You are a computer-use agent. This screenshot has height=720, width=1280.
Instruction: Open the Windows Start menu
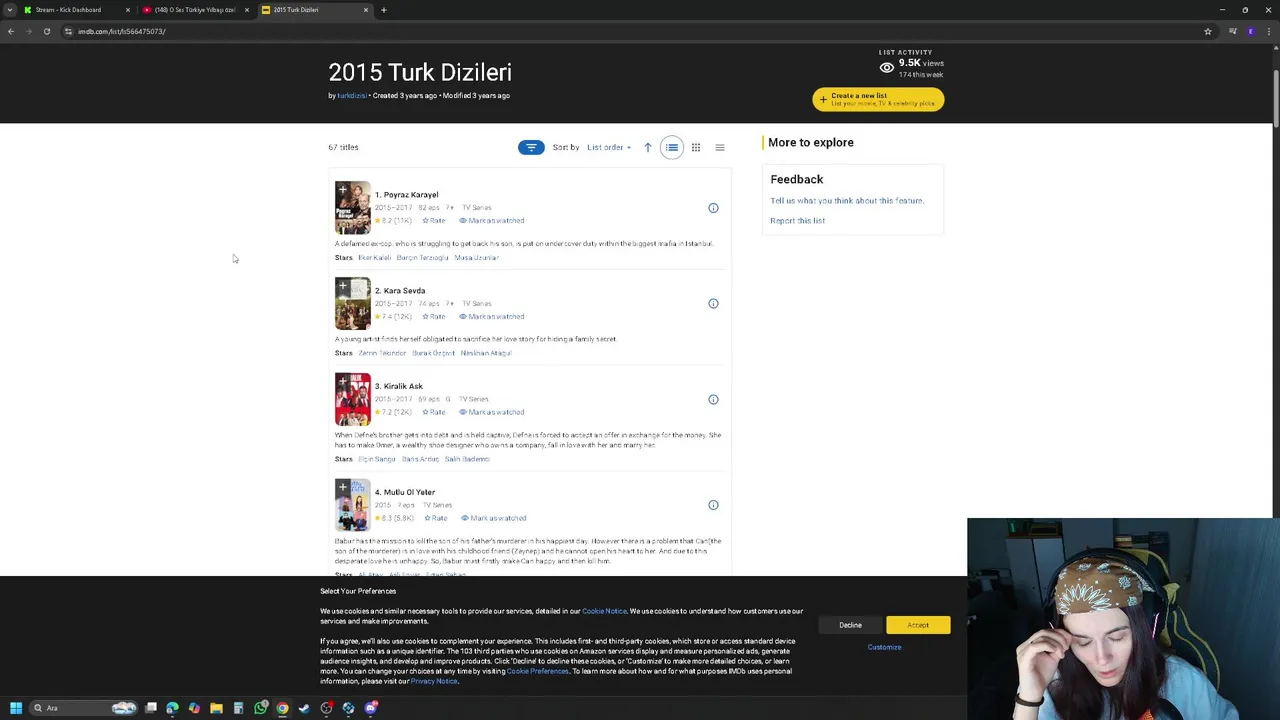tap(16, 708)
